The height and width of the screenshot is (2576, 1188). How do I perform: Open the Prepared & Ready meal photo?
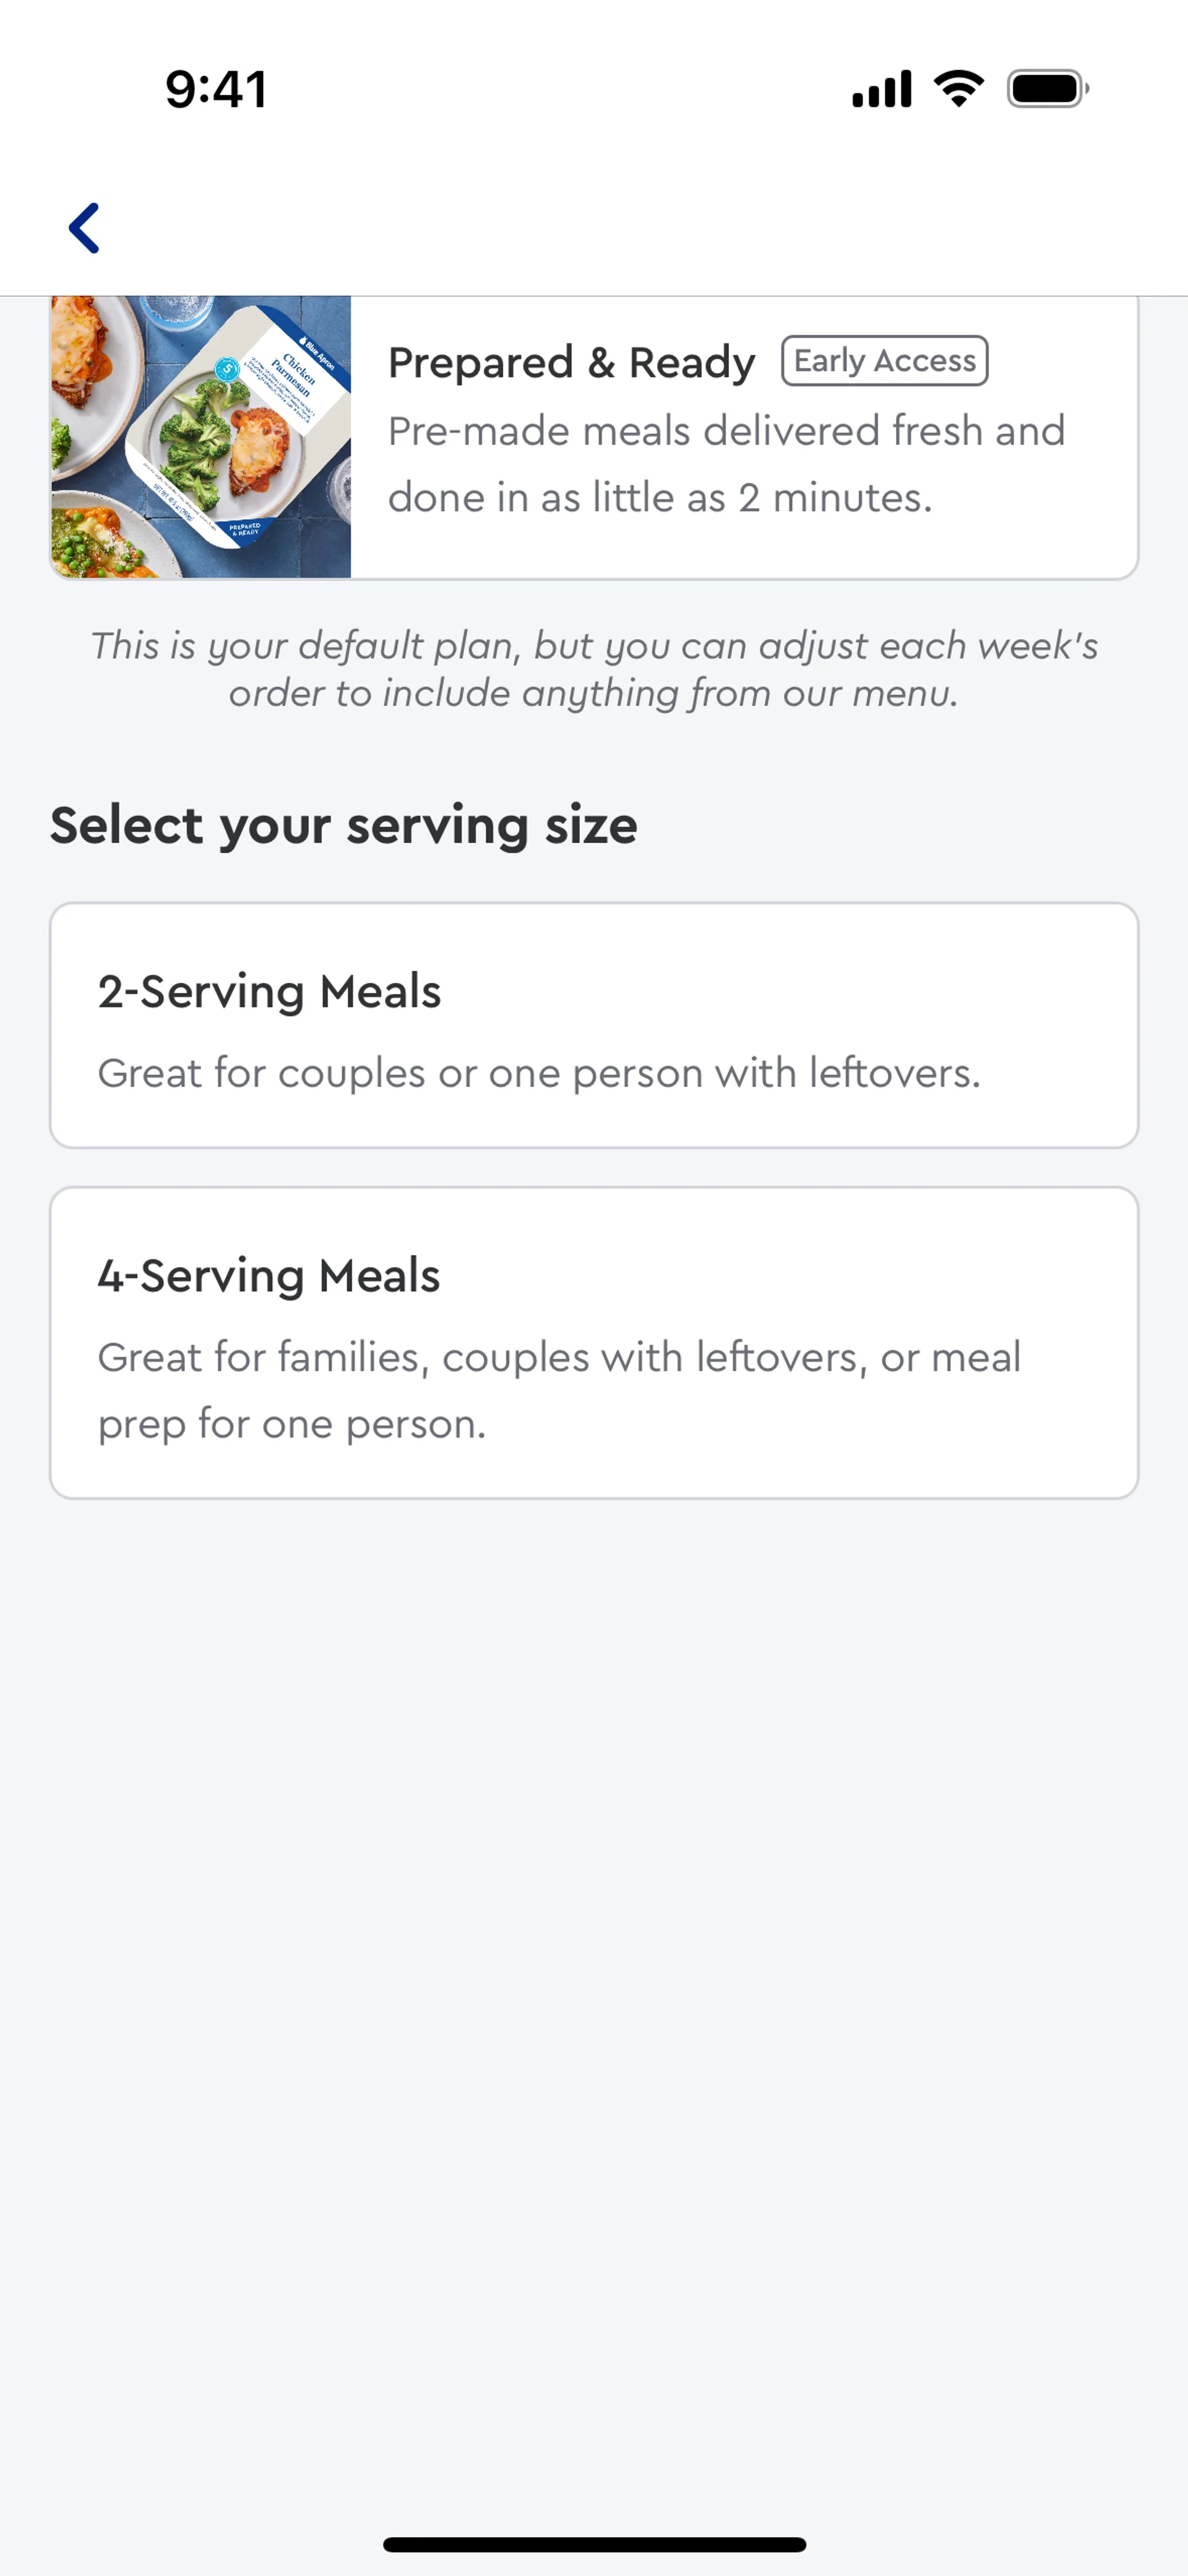(x=201, y=437)
